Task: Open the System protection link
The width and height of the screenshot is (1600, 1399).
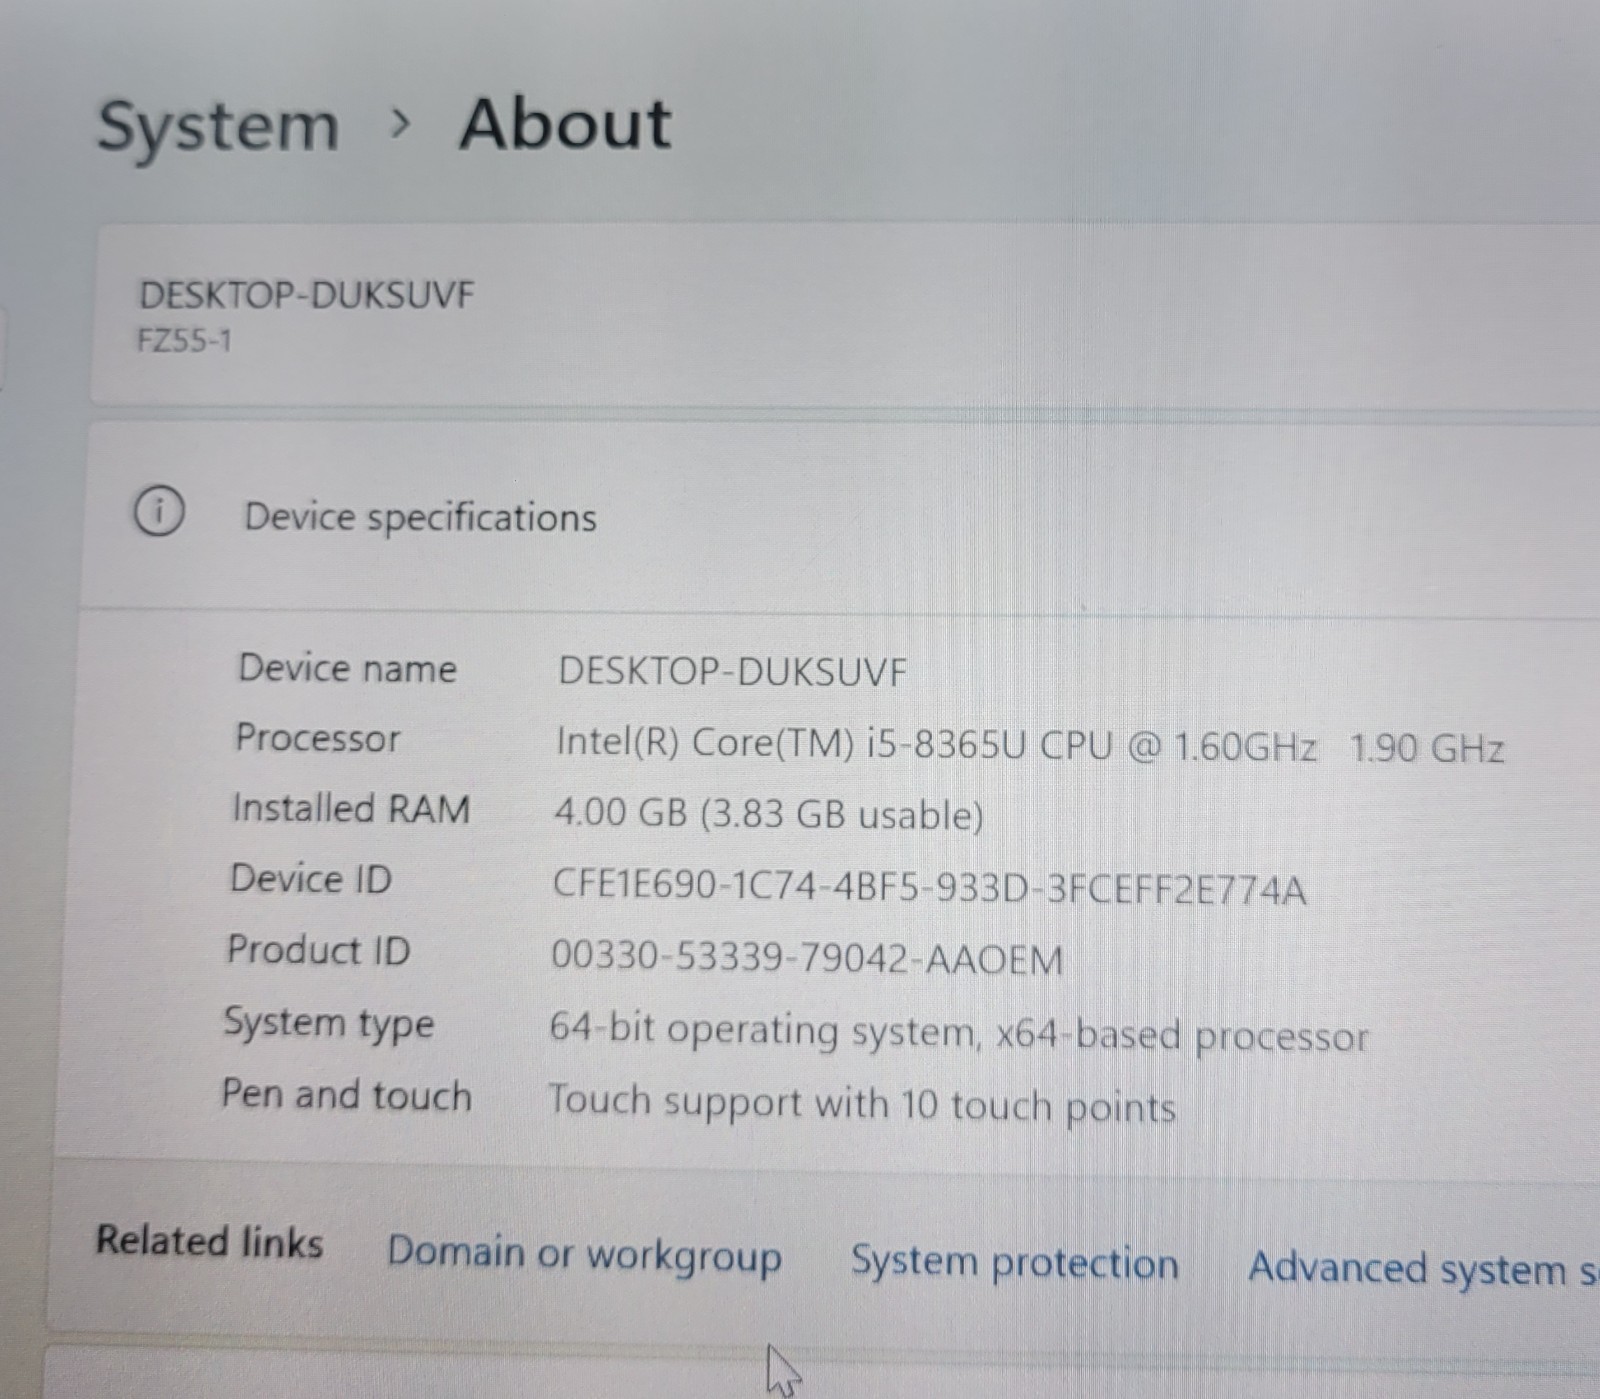Action: tap(1014, 1263)
